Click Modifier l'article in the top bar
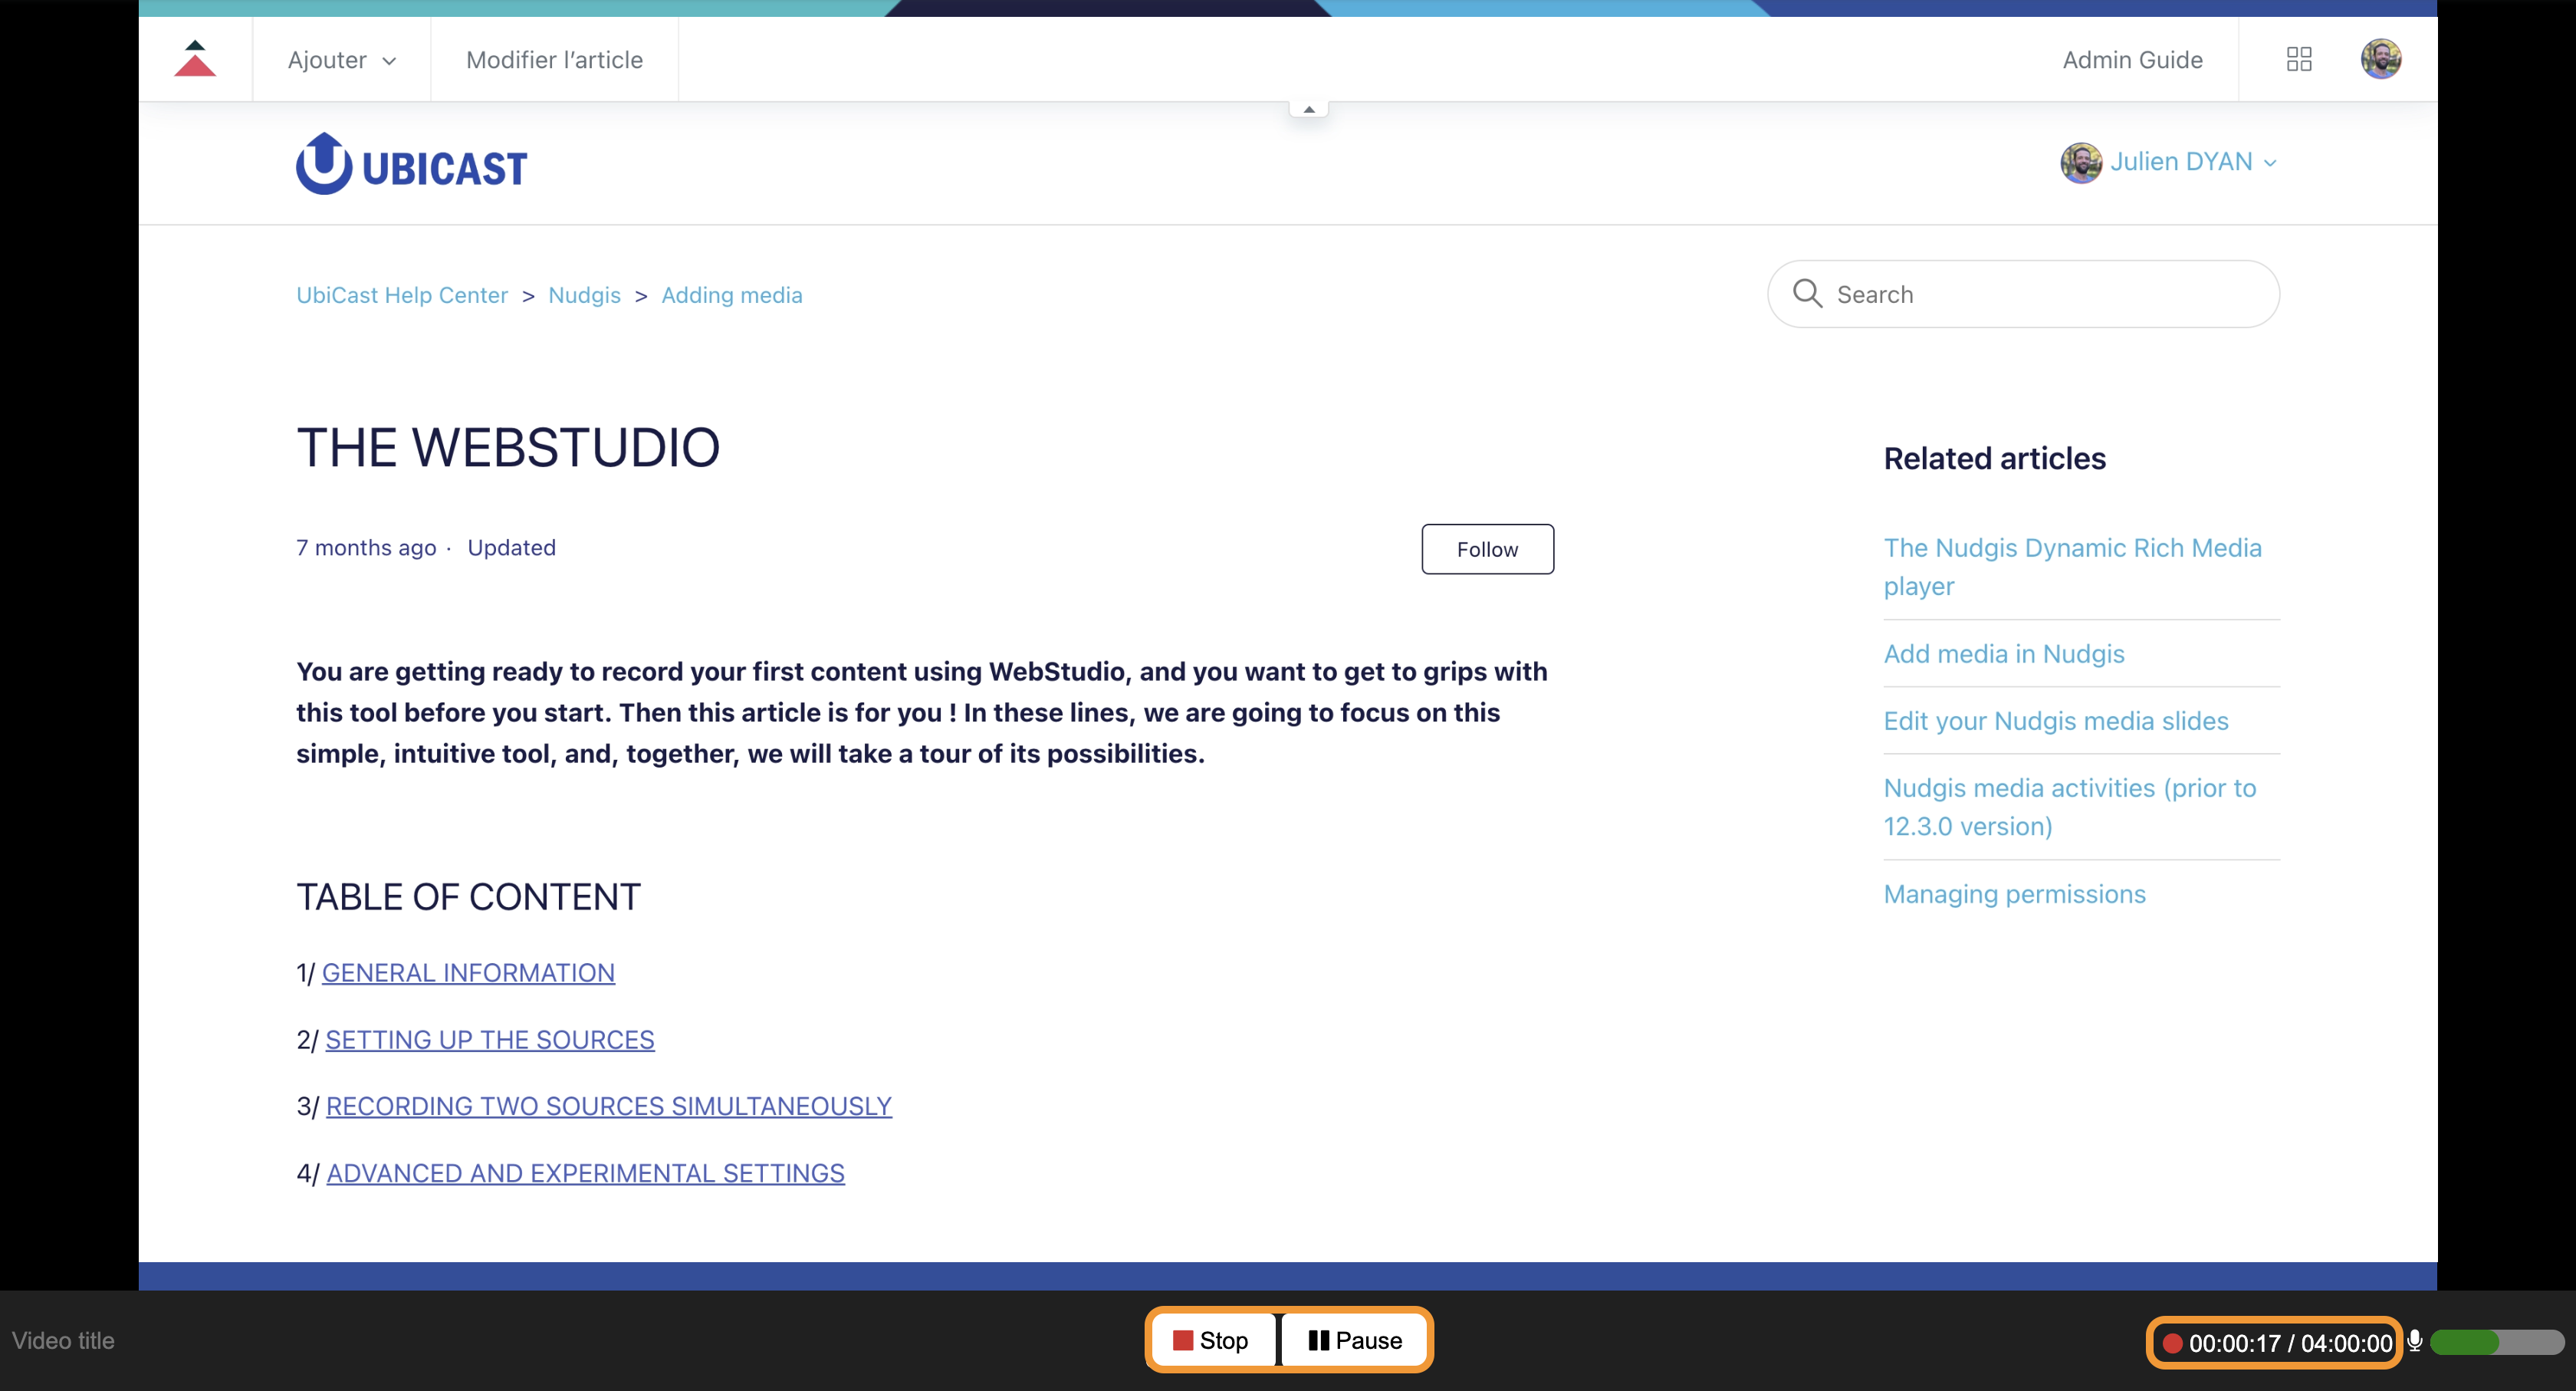Viewport: 2576px width, 1391px height. pos(554,60)
